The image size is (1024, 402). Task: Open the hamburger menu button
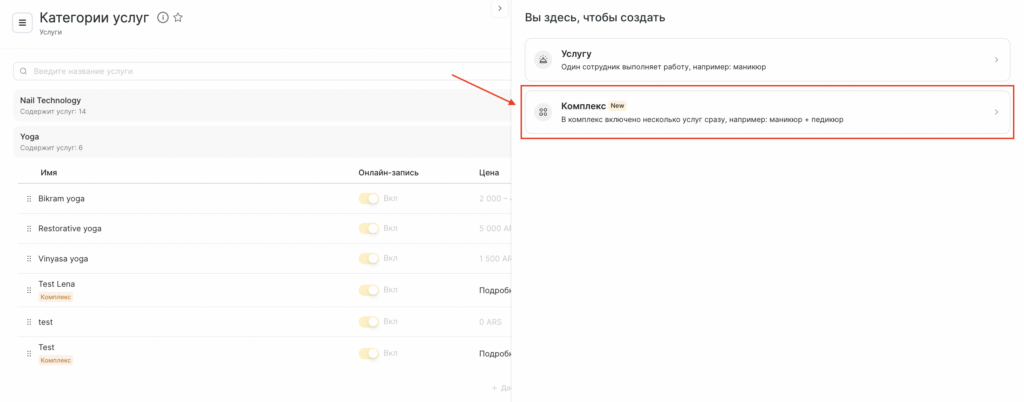pyautogui.click(x=22, y=22)
